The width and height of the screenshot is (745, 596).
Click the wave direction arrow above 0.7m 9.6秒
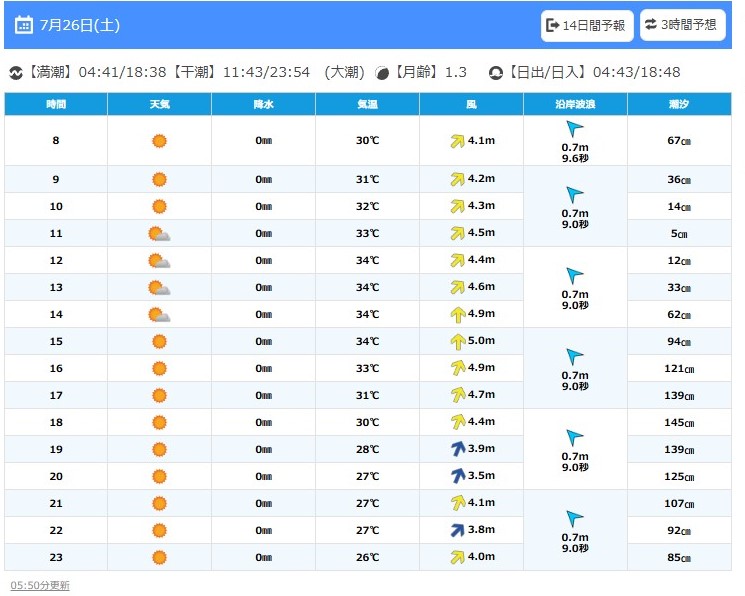pyautogui.click(x=574, y=129)
